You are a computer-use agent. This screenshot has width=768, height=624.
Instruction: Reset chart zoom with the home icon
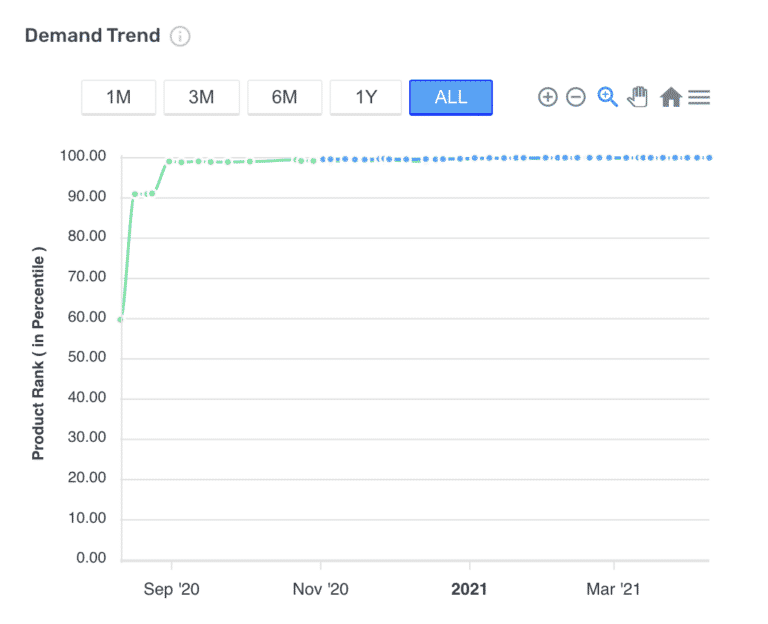pyautogui.click(x=671, y=97)
